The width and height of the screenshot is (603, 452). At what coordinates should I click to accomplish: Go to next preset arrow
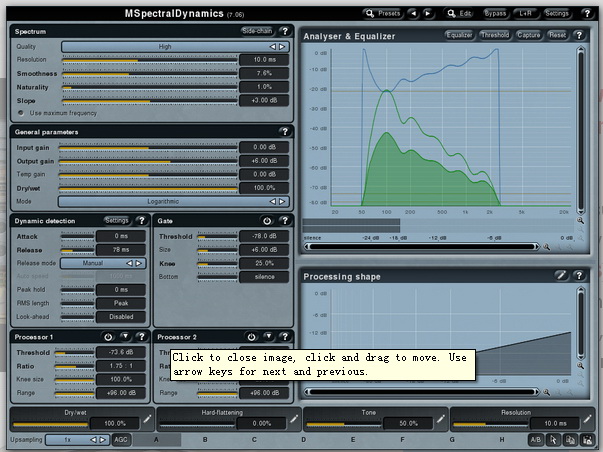[x=428, y=13]
